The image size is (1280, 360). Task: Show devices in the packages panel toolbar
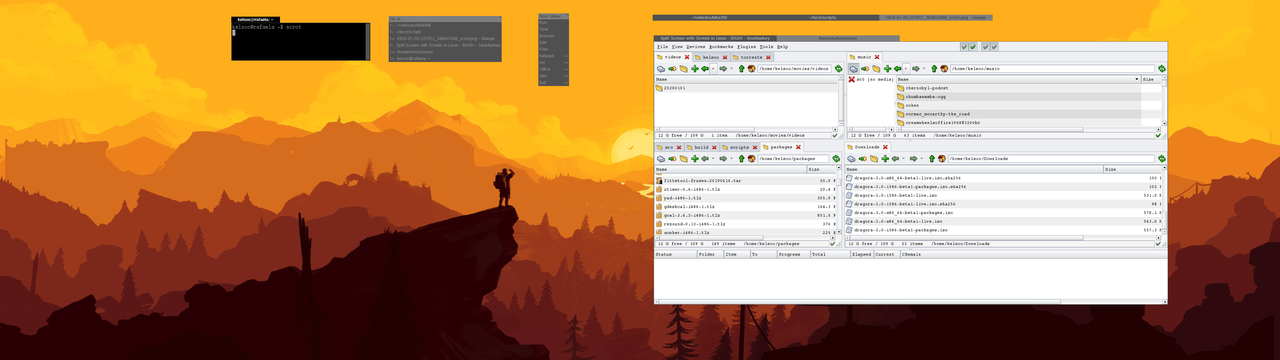661,159
